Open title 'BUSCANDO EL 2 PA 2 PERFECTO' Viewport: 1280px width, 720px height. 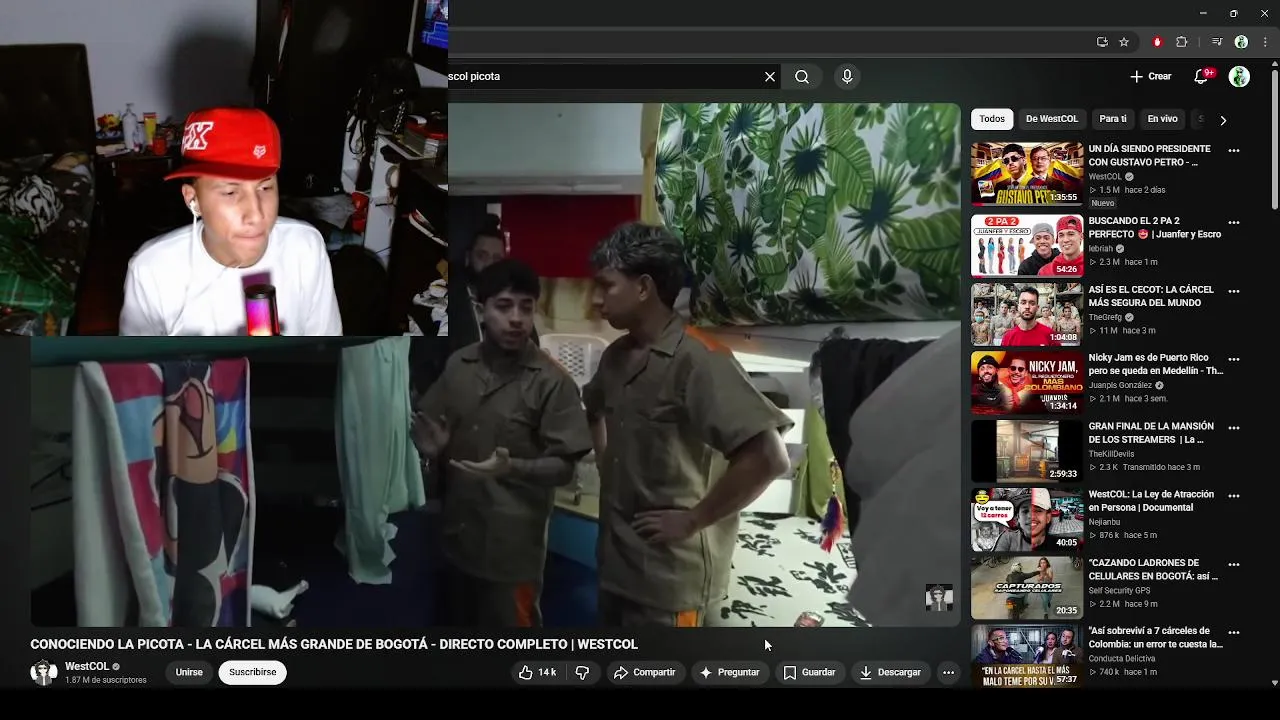point(1155,227)
